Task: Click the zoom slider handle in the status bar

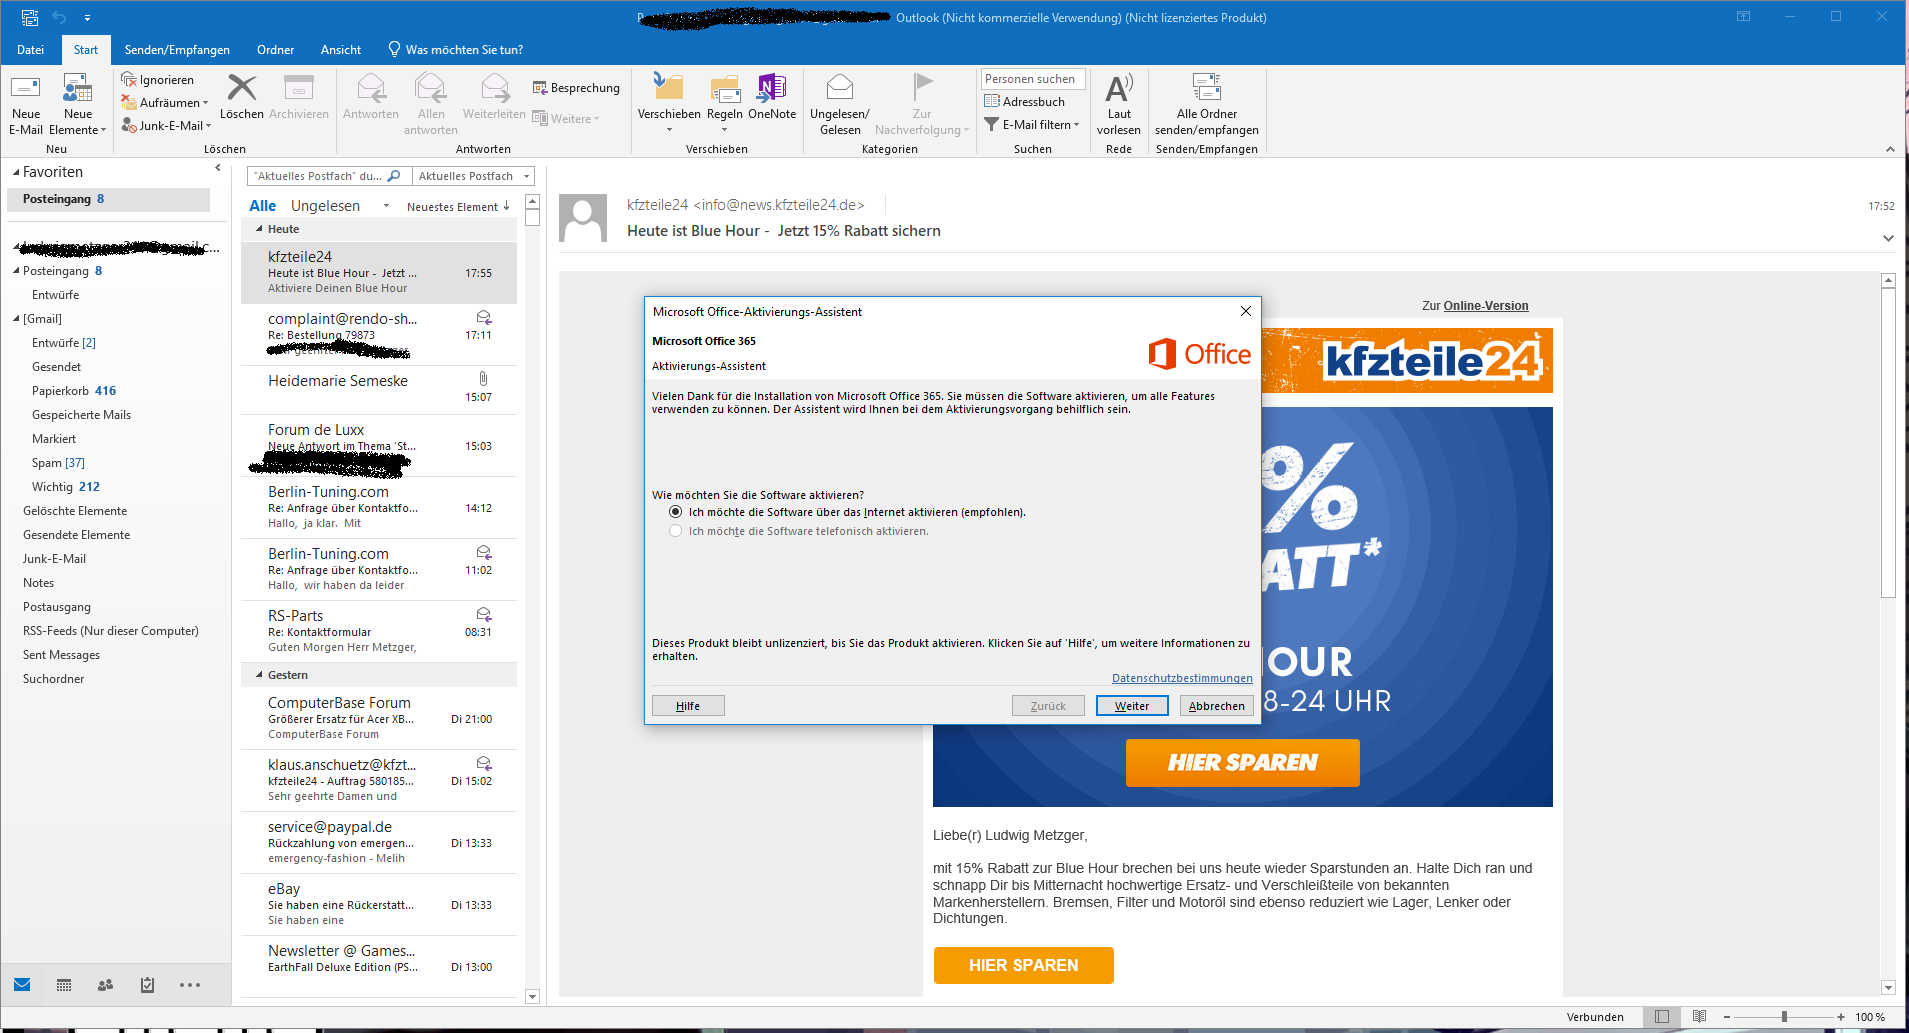Action: [1784, 1016]
